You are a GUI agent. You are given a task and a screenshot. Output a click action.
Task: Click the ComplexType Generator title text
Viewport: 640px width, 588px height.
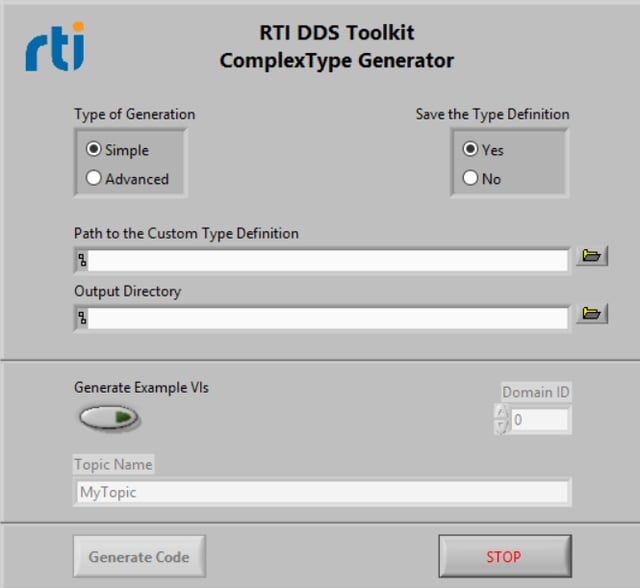pyautogui.click(x=337, y=61)
